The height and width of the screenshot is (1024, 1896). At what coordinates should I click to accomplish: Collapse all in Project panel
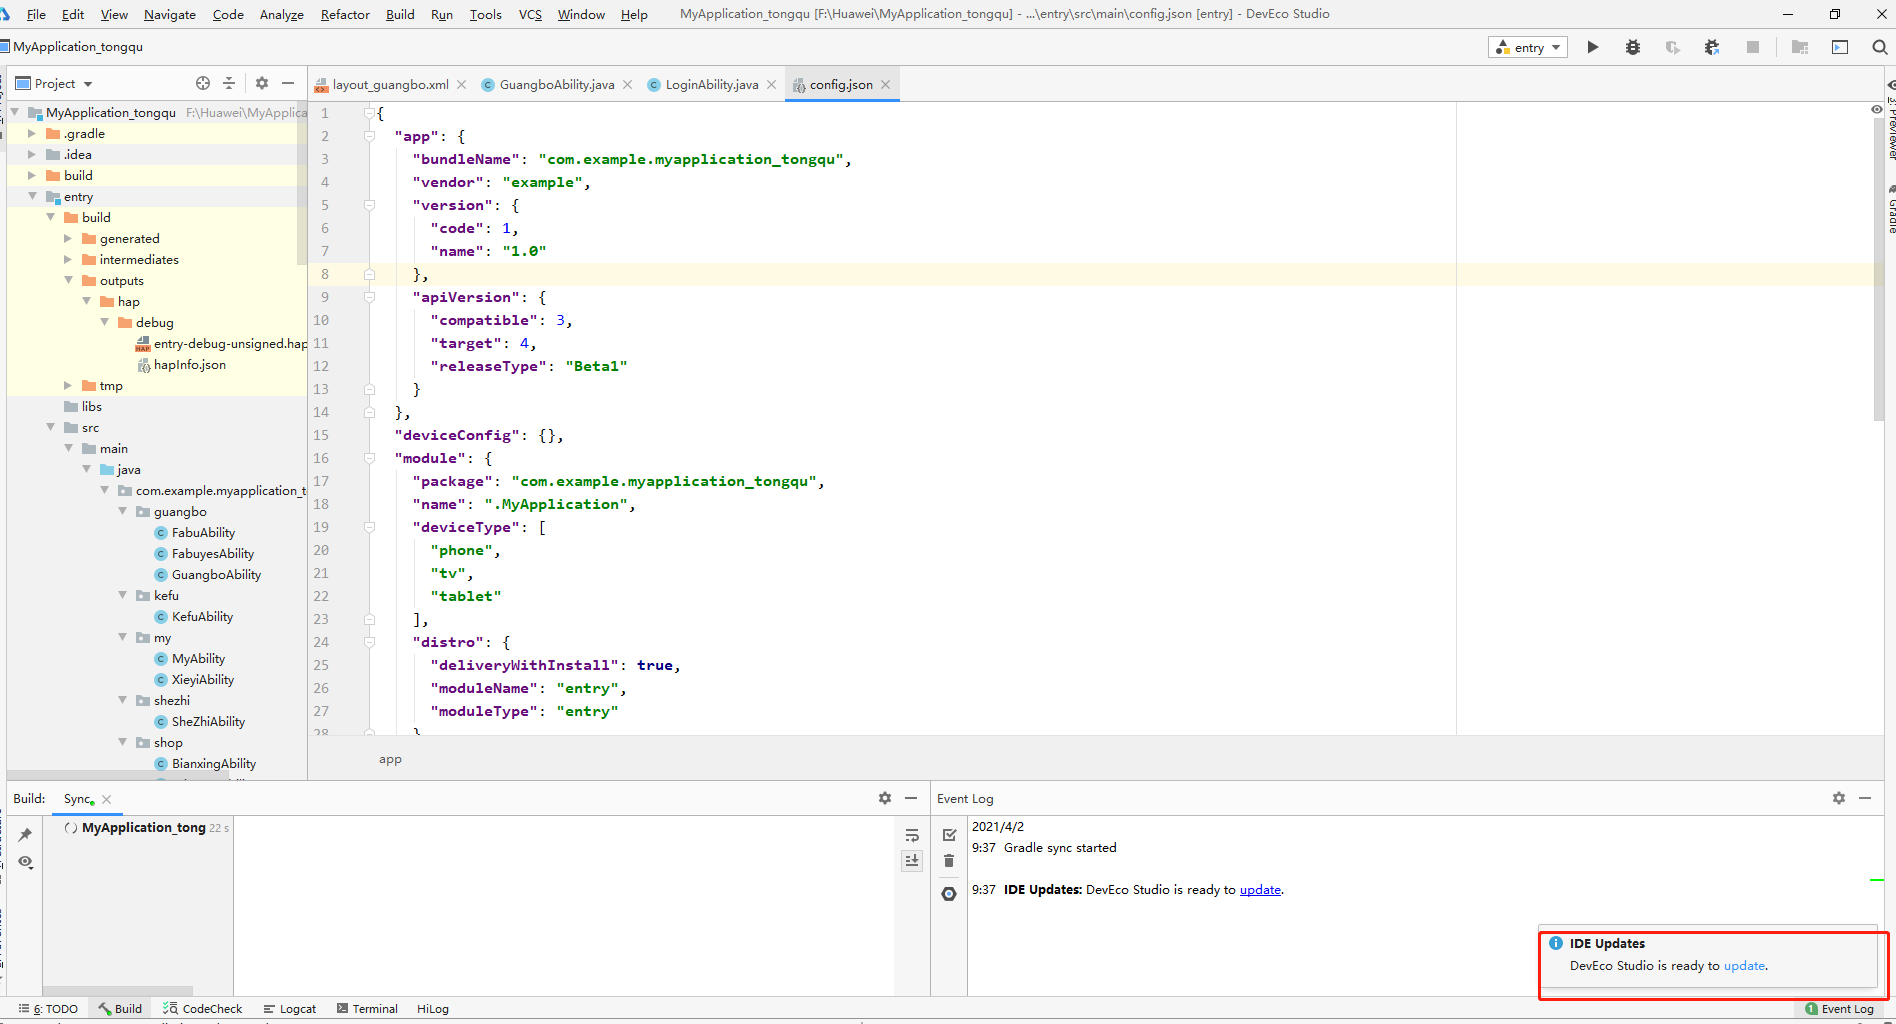(229, 83)
